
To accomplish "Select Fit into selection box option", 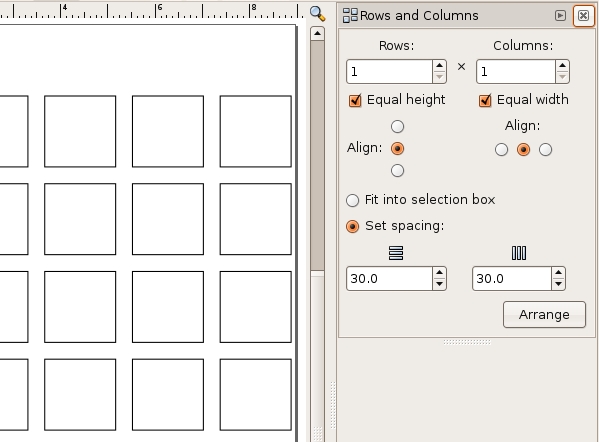I will (x=352, y=200).
